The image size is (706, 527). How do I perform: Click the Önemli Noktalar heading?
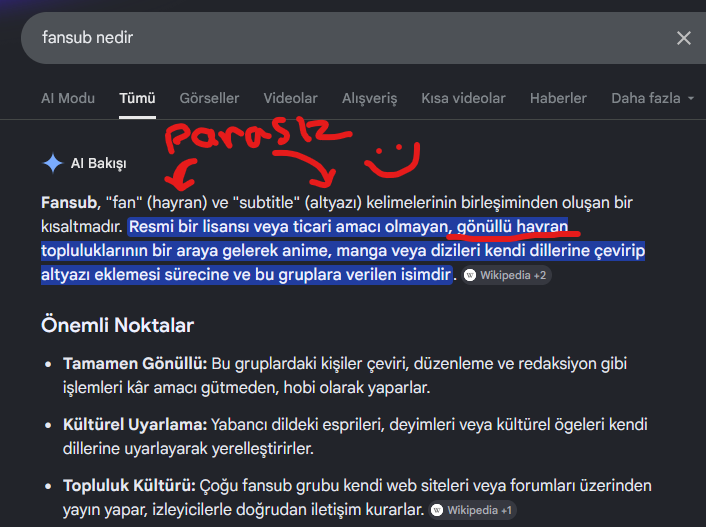click(118, 325)
